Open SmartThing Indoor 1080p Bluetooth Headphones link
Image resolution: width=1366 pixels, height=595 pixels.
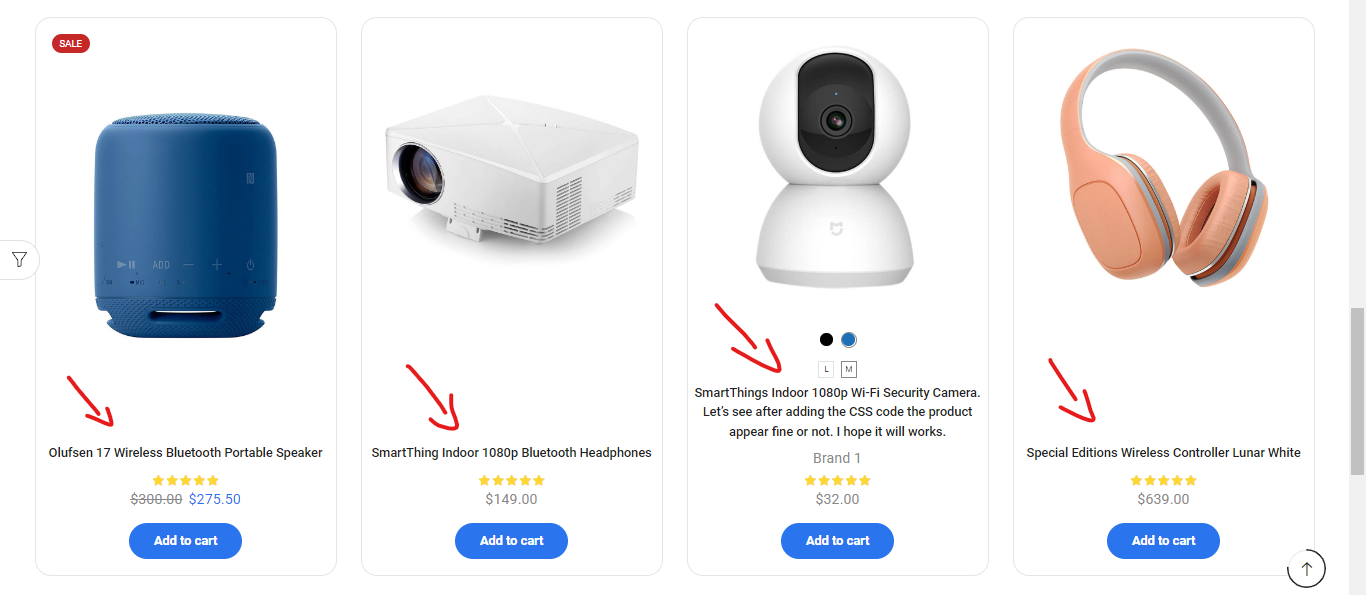[511, 453]
